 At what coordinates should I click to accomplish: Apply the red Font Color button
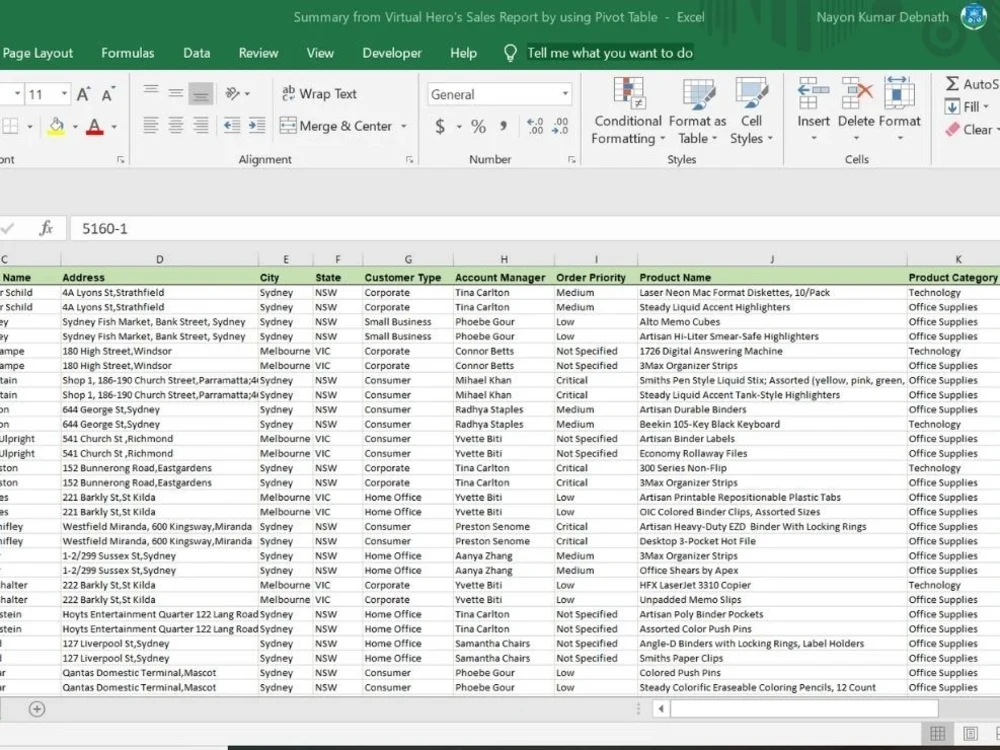[94, 126]
